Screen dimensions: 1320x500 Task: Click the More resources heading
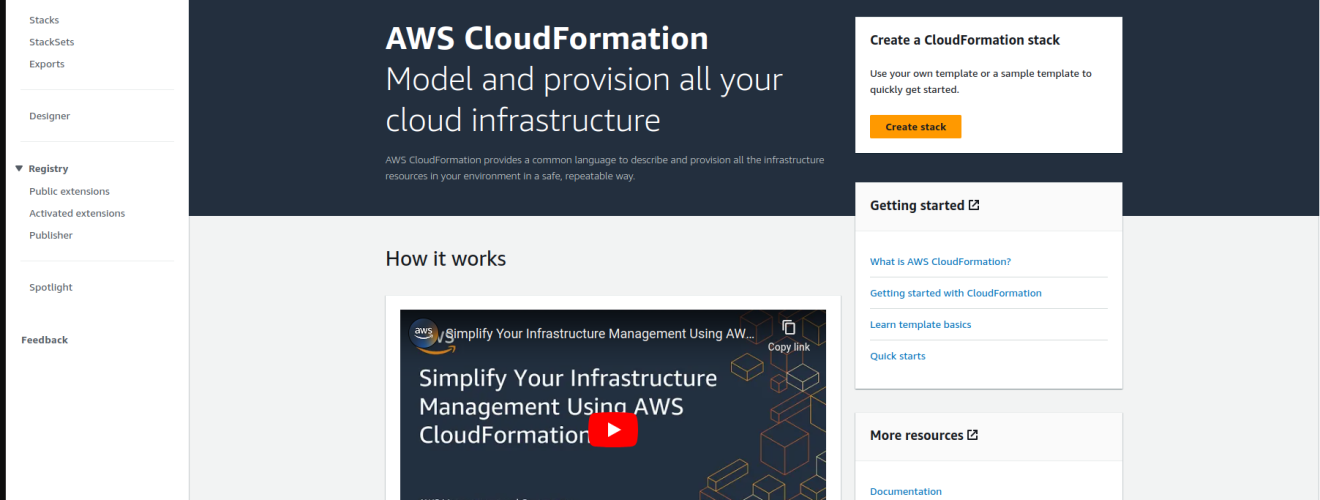pyautogui.click(x=917, y=435)
